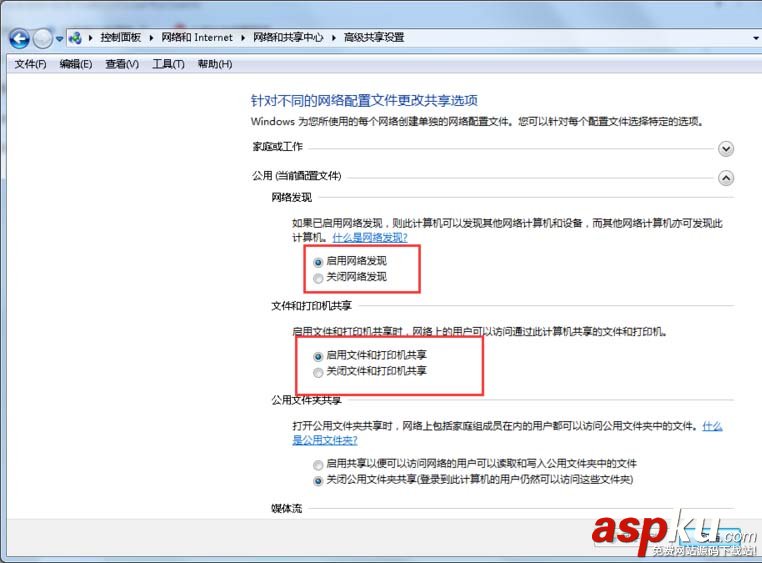Viewport: 762px width, 563px height.
Task: Open breadcrumb arrow before 控制面板
Action: [90, 37]
